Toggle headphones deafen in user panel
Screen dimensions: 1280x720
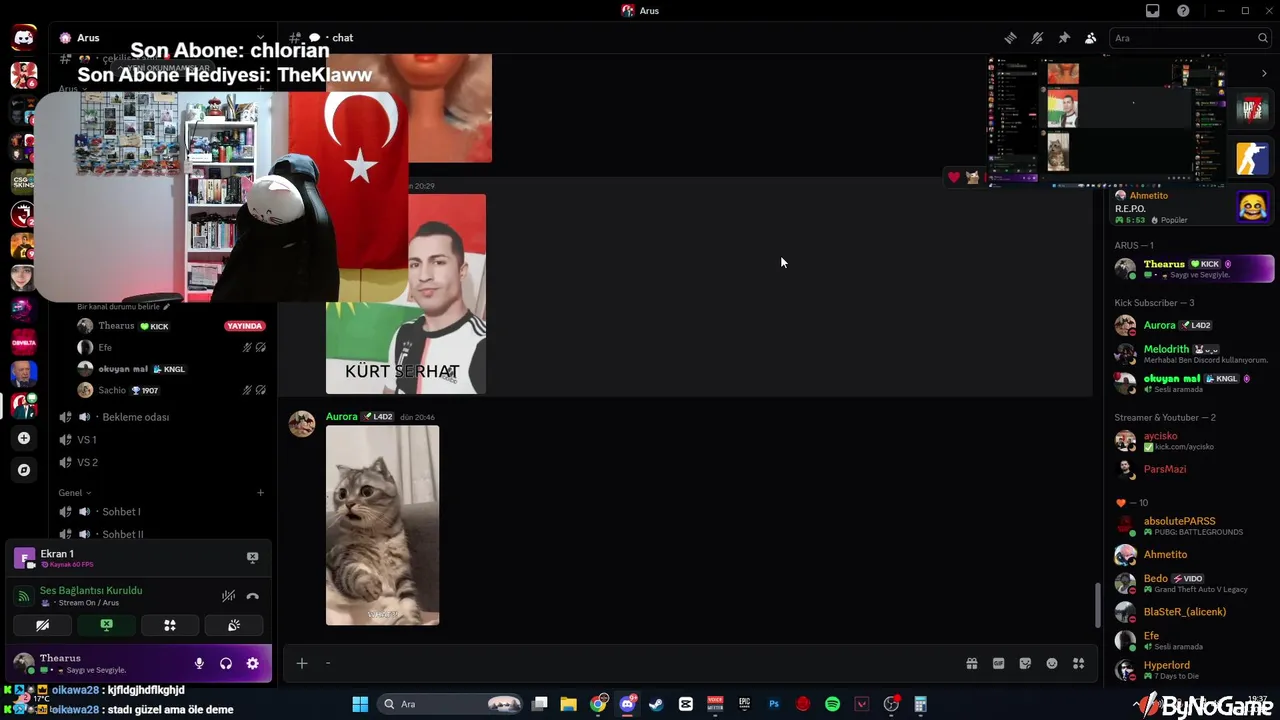tap(226, 663)
